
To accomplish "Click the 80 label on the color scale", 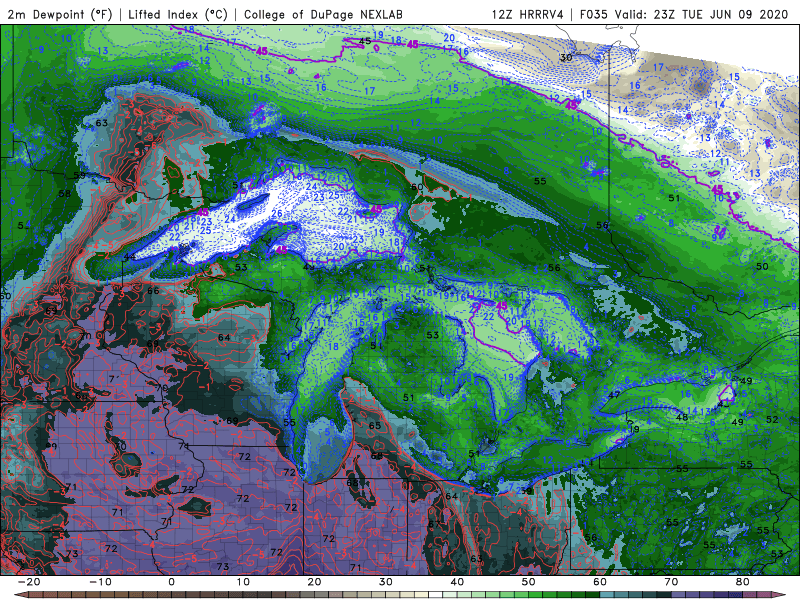I will click(x=743, y=582).
